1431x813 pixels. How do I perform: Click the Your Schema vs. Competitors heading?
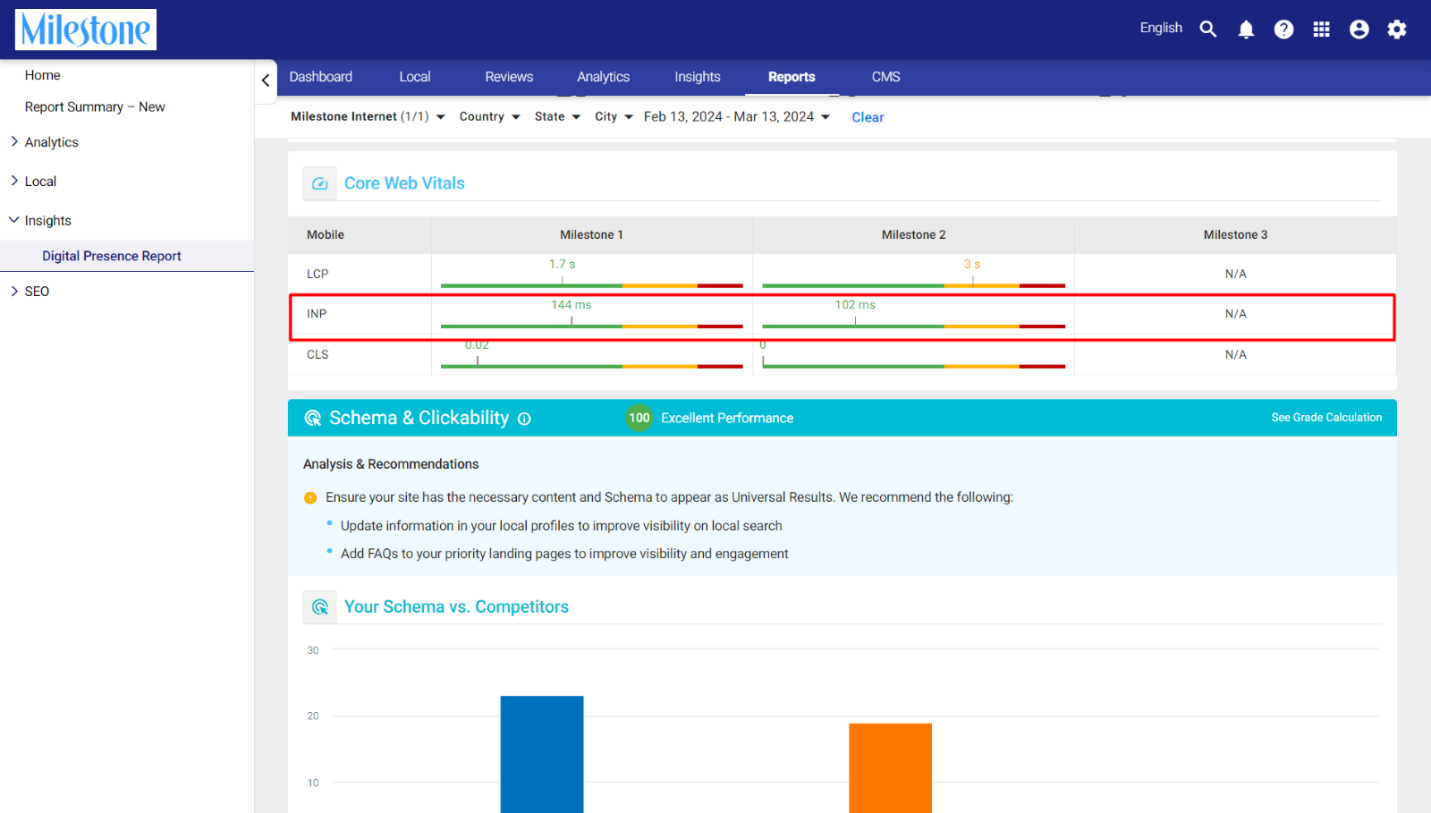tap(456, 607)
